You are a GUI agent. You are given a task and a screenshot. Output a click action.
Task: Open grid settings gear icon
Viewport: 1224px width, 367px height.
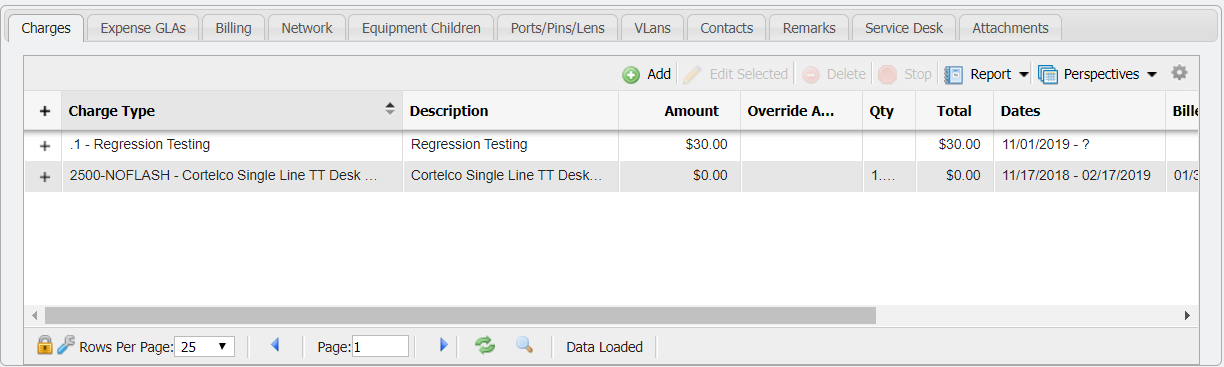point(1179,73)
